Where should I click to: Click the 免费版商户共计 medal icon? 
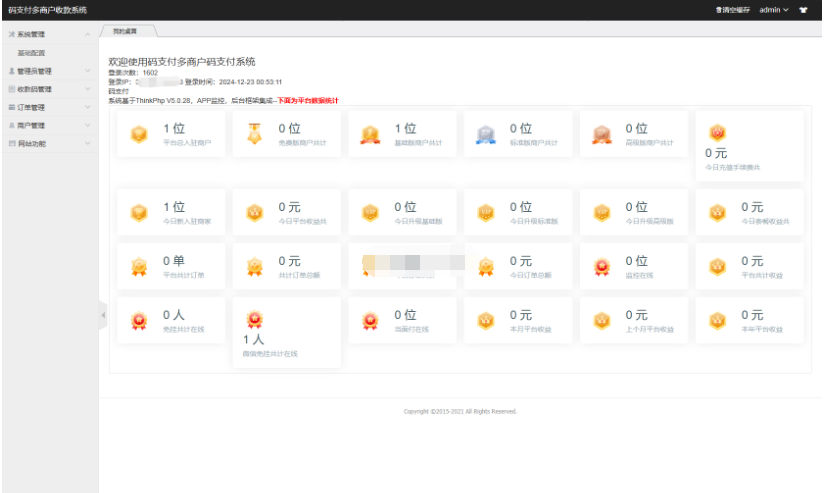click(254, 134)
